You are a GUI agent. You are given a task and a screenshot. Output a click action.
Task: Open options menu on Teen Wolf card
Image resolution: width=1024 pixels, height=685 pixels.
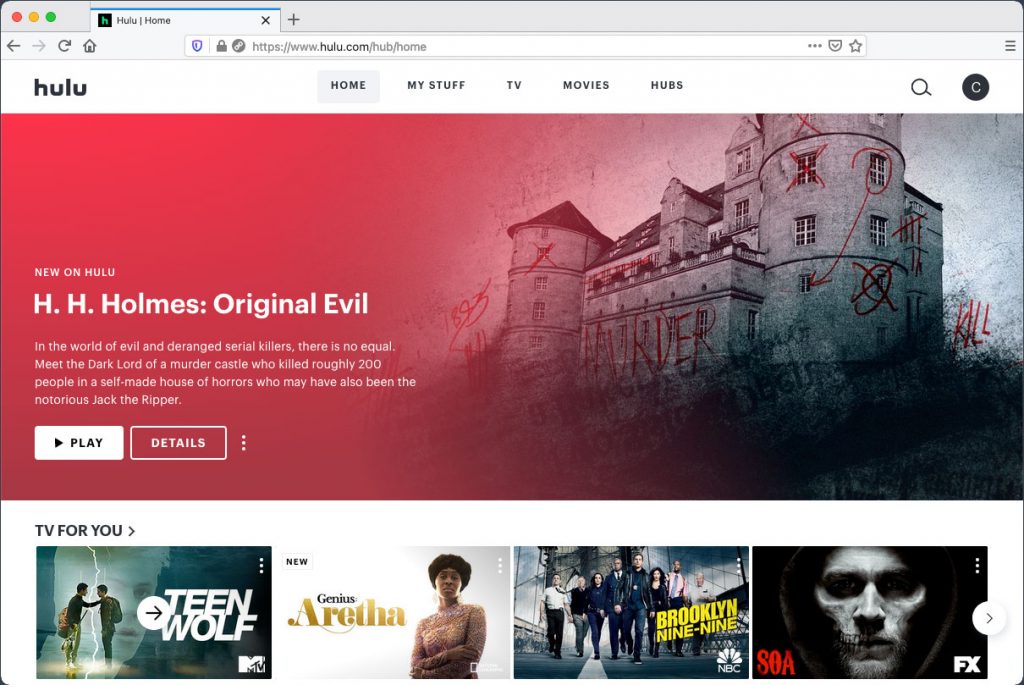[261, 566]
